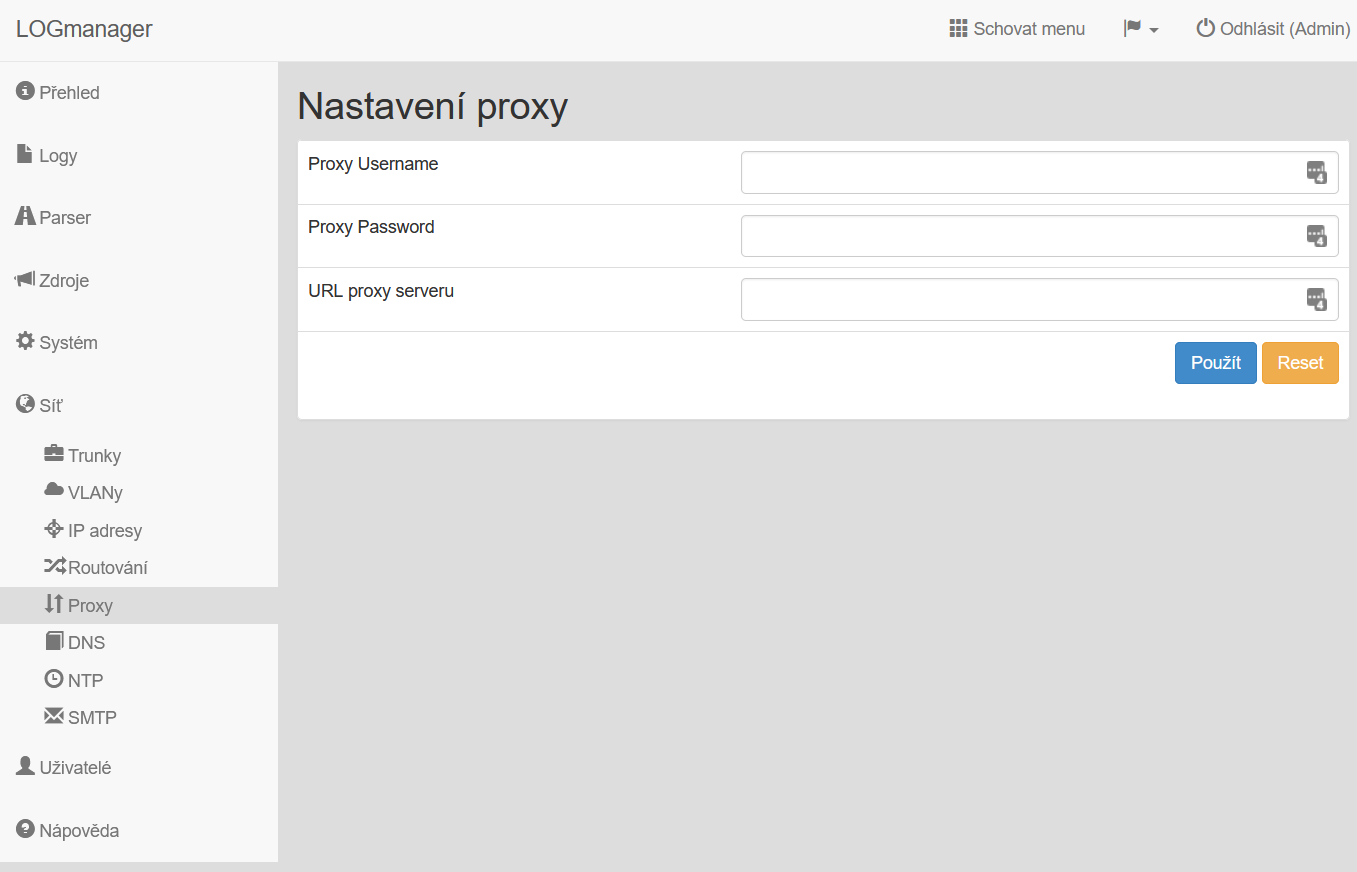This screenshot has width=1357, height=872.
Task: Click the Proxy Password label
Action: tap(371, 227)
